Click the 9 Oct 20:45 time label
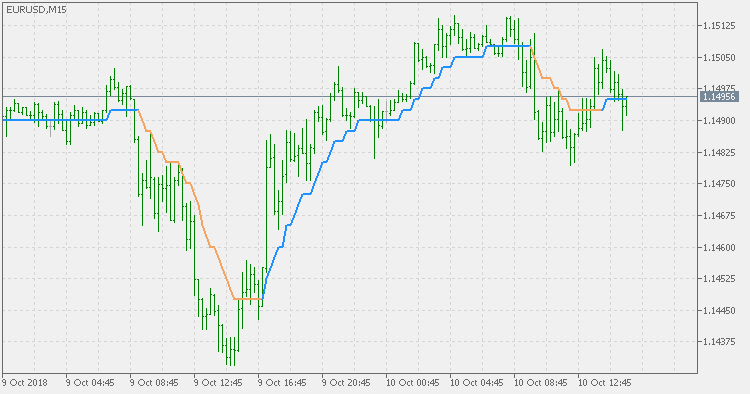The image size is (750, 394). (x=346, y=383)
